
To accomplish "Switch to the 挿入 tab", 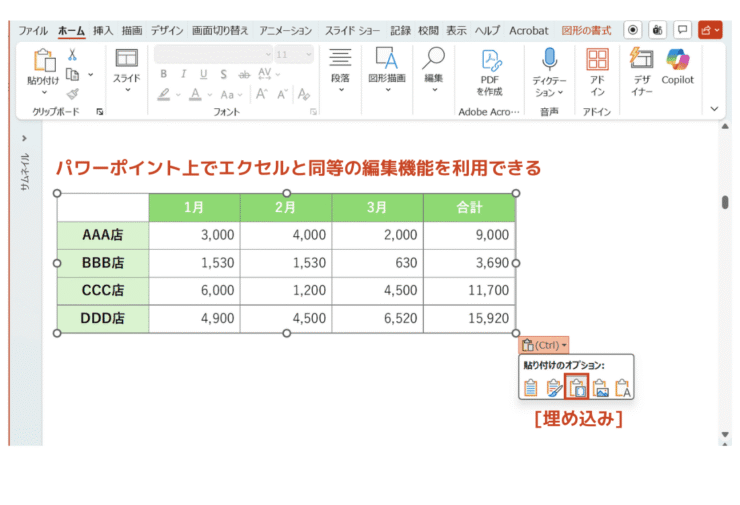I will 103,31.
